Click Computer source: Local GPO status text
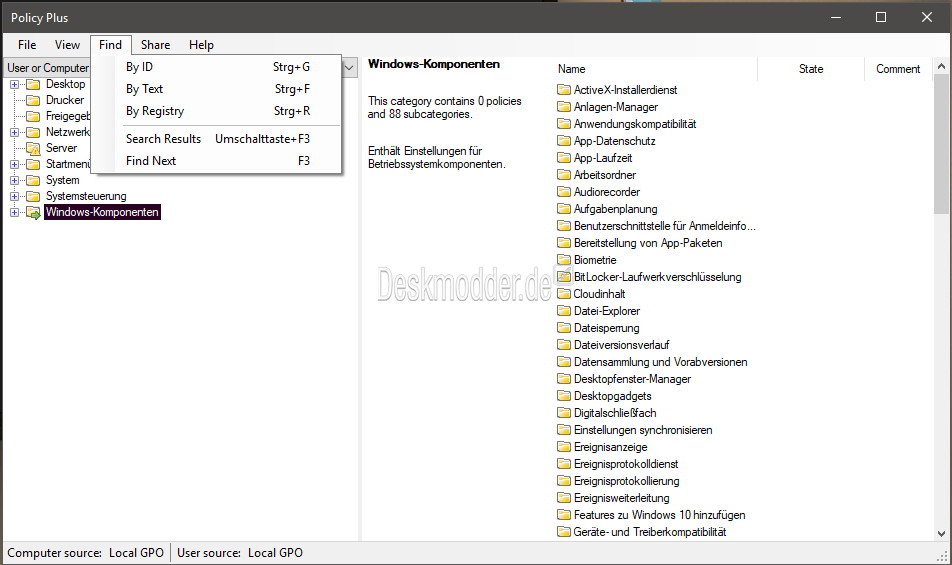The height and width of the screenshot is (565, 952). click(86, 553)
